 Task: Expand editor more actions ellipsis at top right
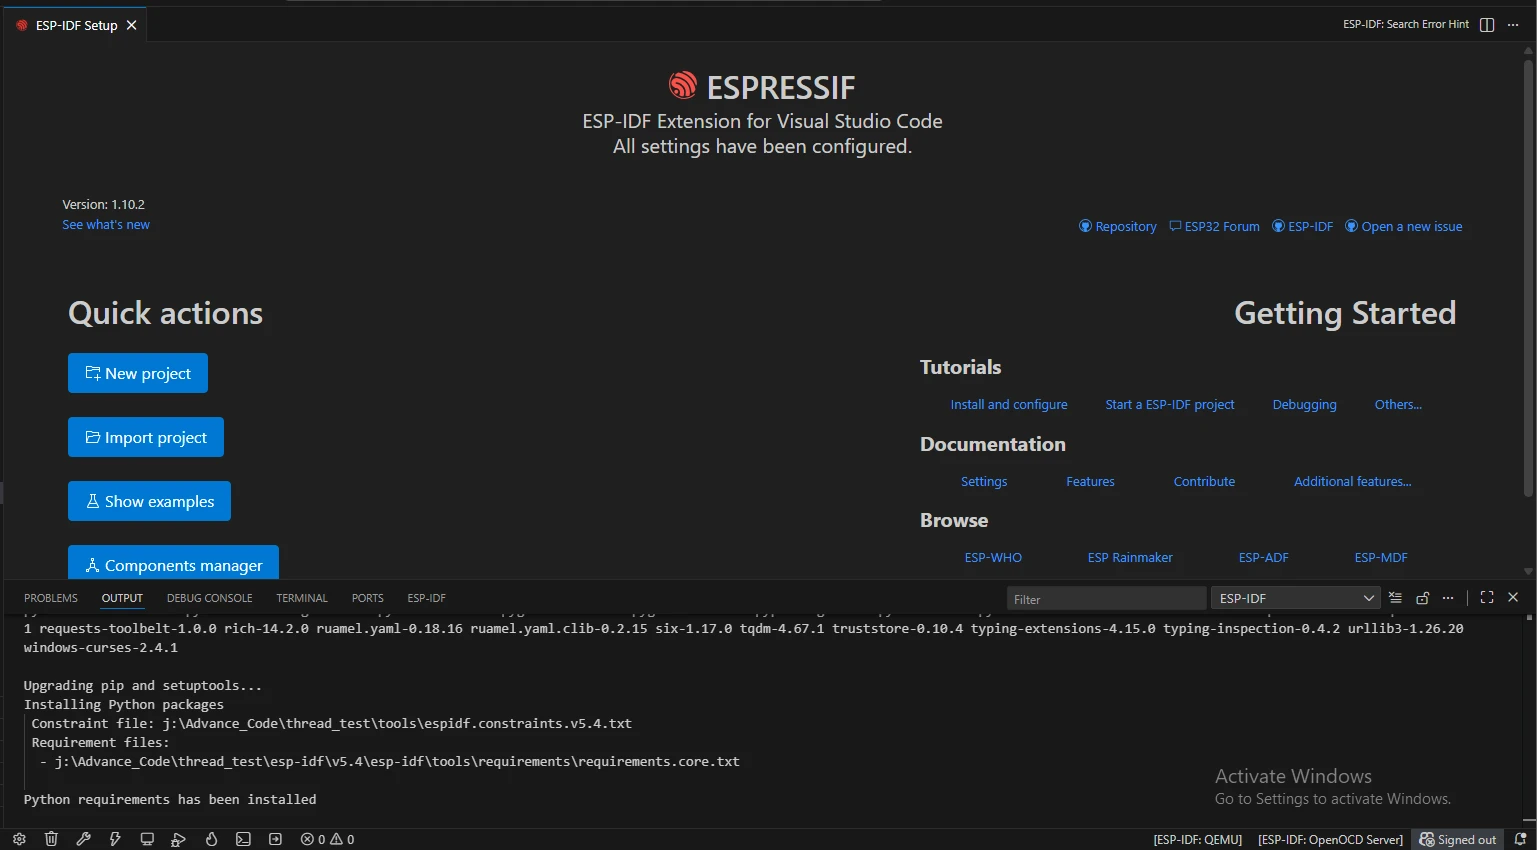[x=1513, y=25]
